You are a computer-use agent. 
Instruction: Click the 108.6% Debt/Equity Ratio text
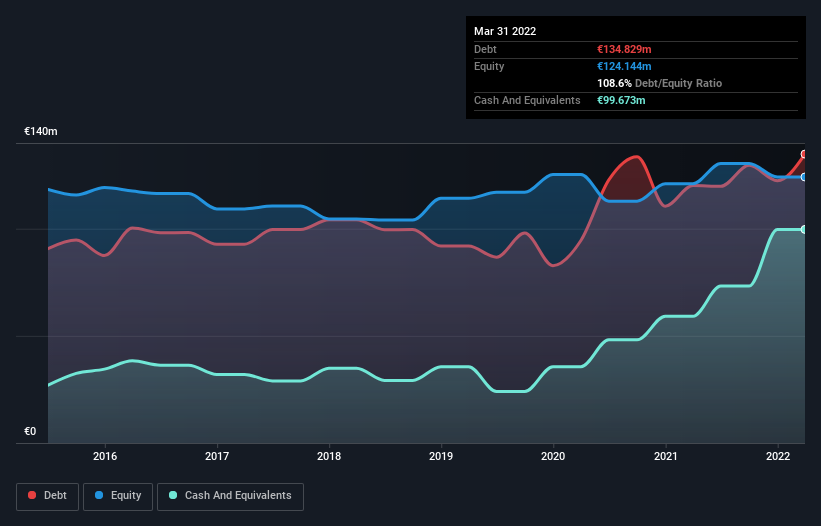[x=659, y=83]
